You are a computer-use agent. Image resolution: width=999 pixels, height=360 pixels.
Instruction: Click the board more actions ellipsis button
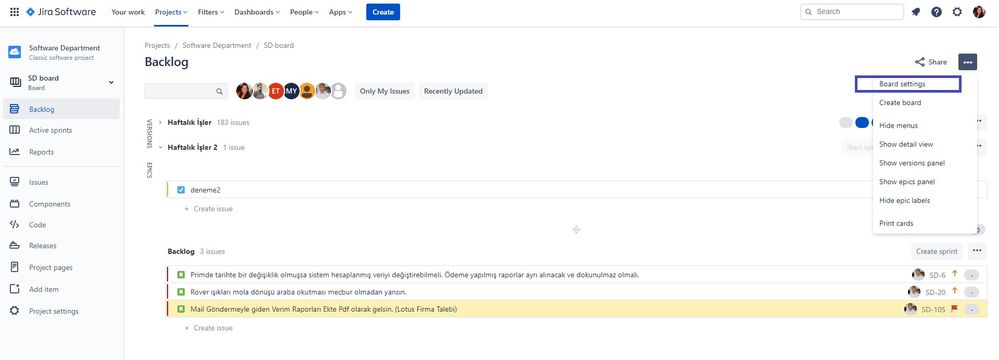pos(968,62)
